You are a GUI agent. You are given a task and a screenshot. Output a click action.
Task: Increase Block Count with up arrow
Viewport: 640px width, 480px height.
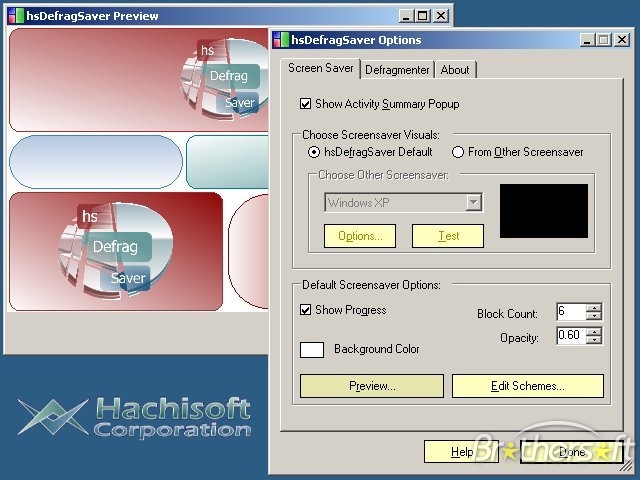point(594,308)
